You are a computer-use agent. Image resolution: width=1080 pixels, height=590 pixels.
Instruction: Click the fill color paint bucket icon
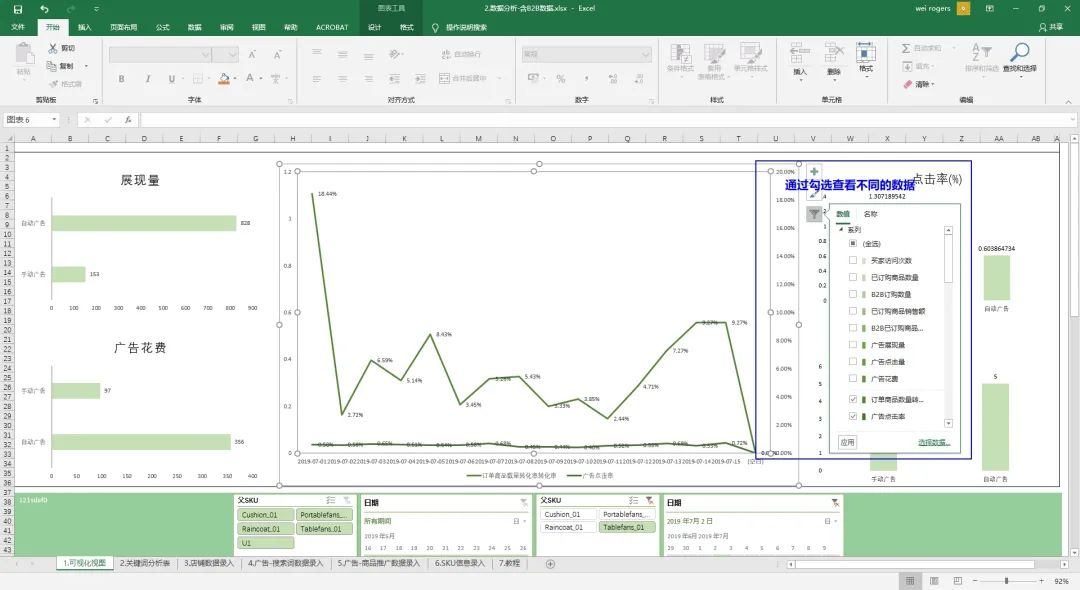pyautogui.click(x=224, y=78)
